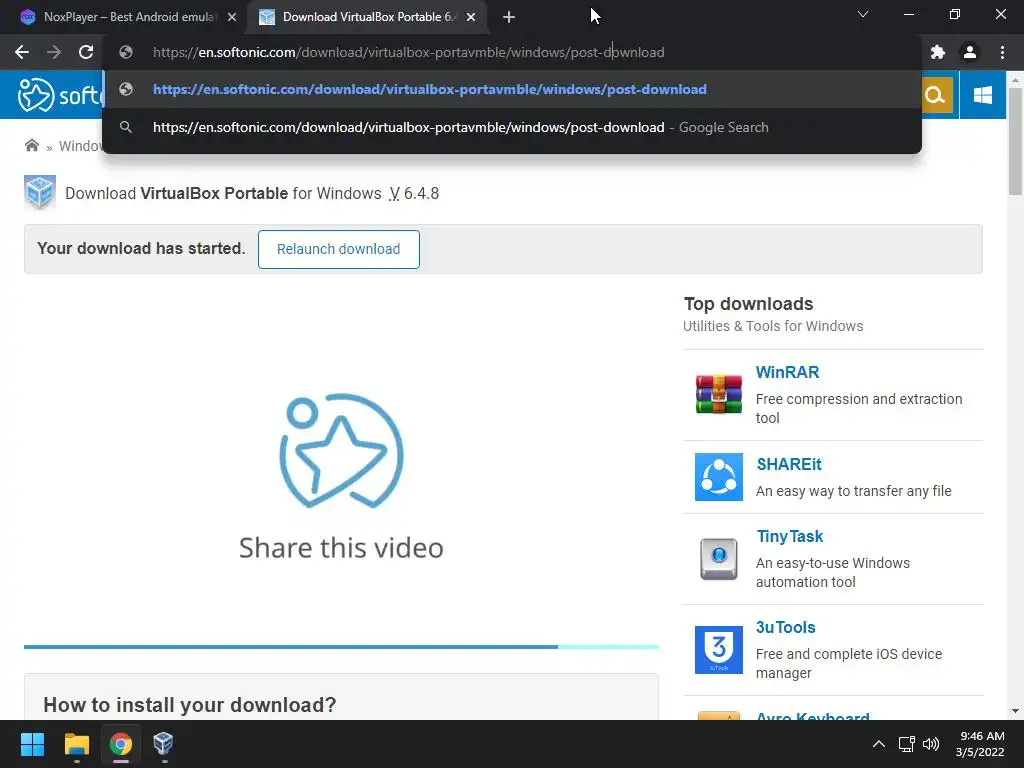Click the browser forward arrow
This screenshot has height=768, width=1024.
(54, 52)
